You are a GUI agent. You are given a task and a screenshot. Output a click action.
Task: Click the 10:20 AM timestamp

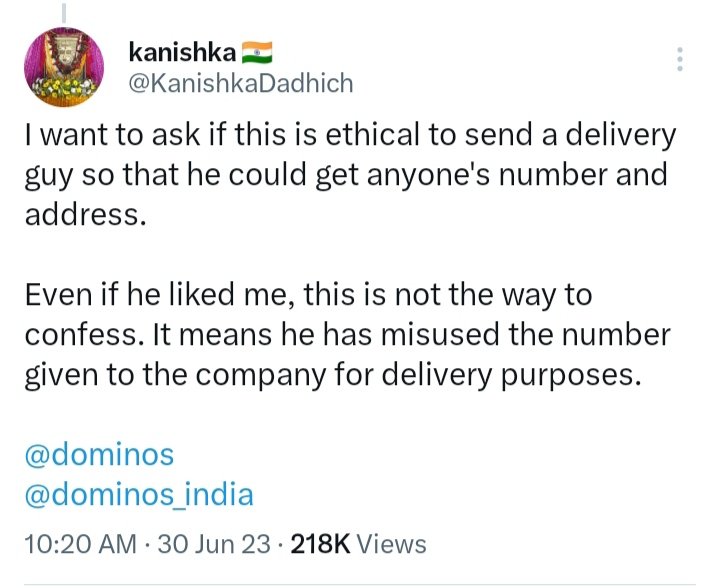tap(79, 544)
